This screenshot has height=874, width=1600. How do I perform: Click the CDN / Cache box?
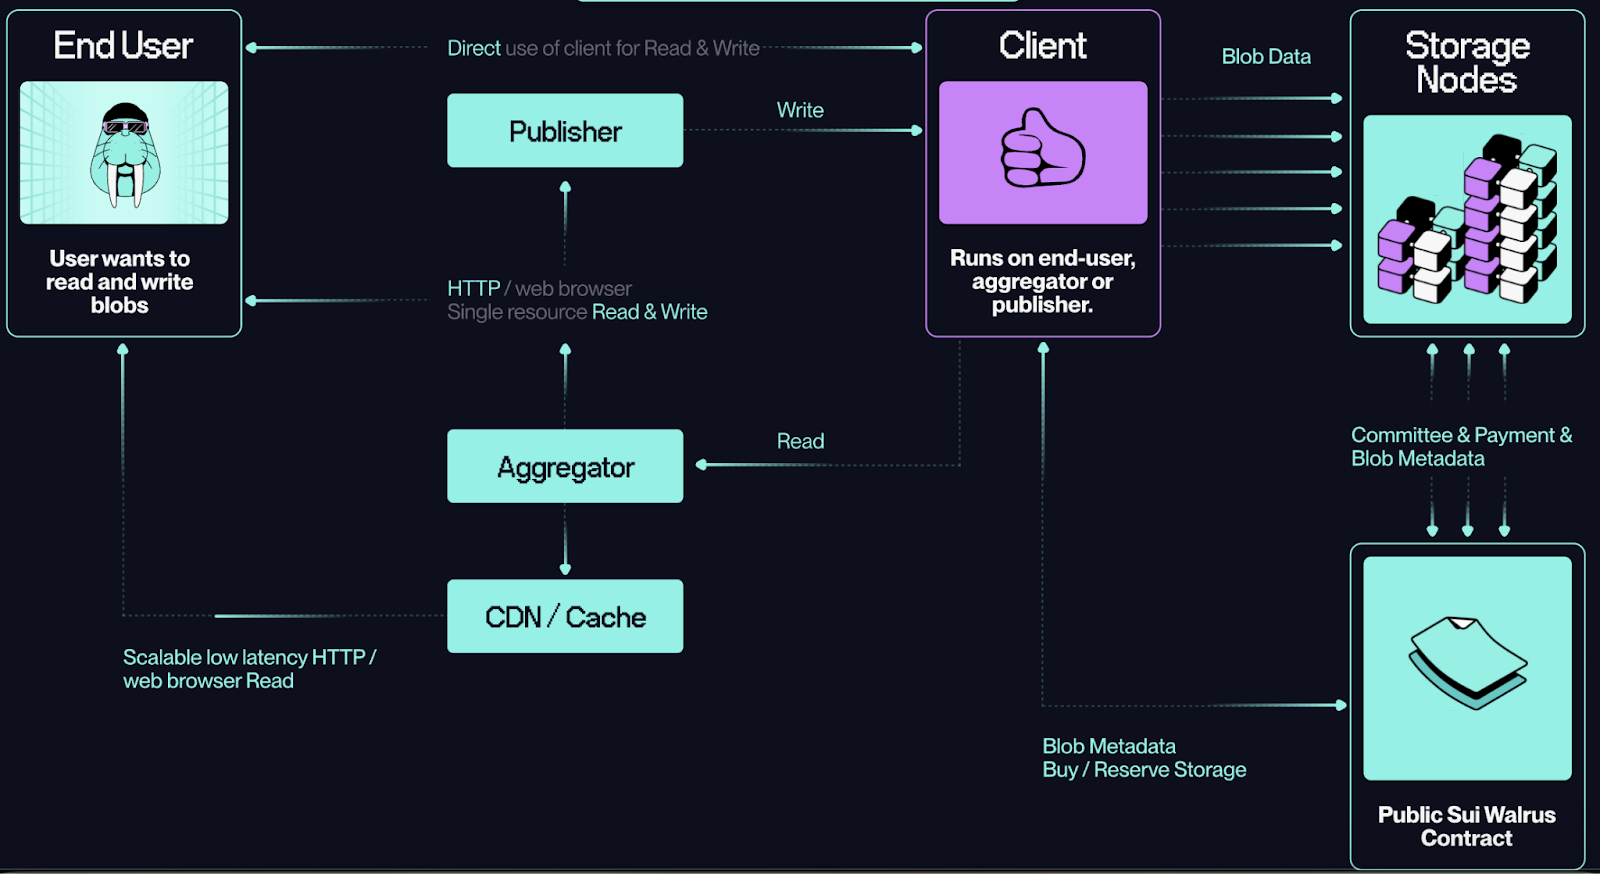click(565, 617)
